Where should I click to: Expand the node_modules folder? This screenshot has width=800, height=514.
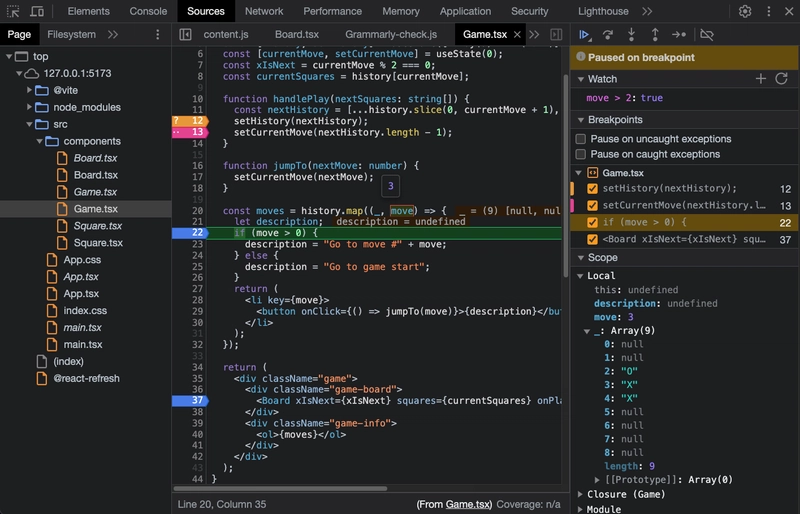tap(29, 107)
